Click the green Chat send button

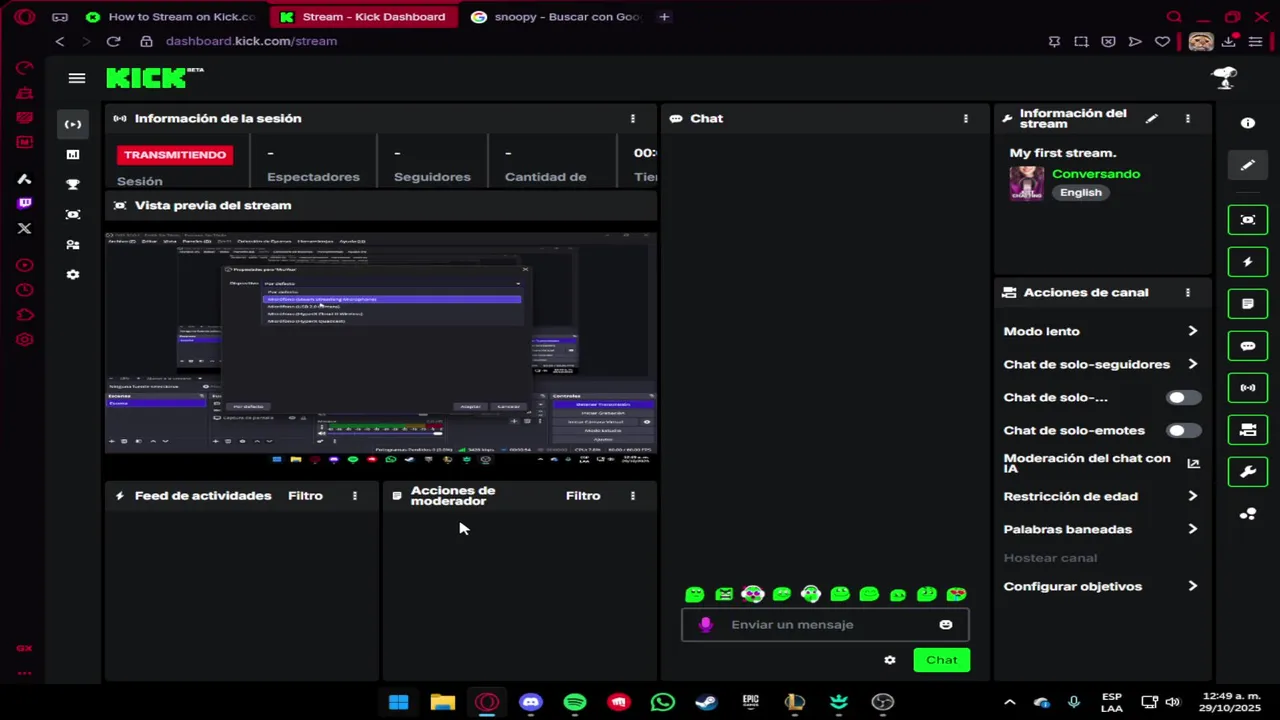[x=941, y=660]
